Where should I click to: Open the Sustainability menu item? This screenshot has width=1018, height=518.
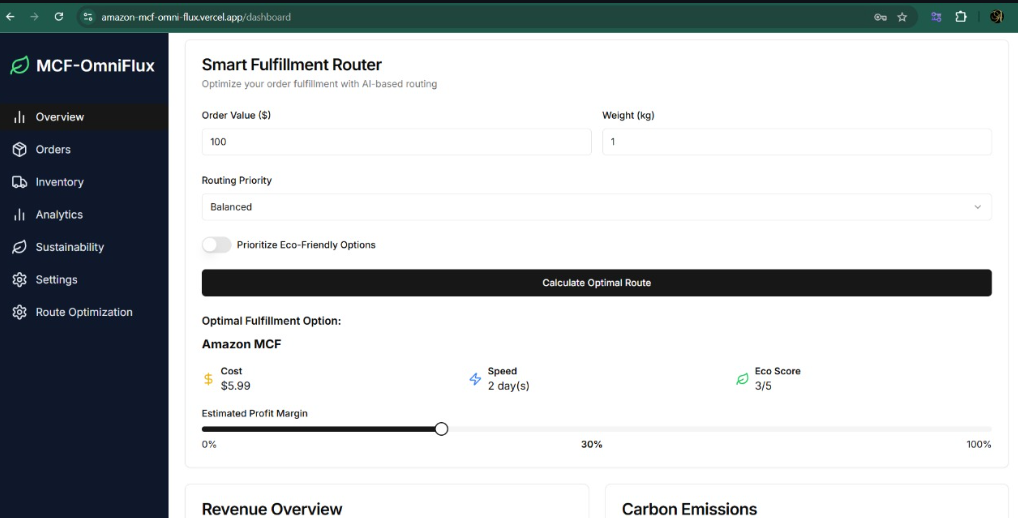click(x=84, y=247)
